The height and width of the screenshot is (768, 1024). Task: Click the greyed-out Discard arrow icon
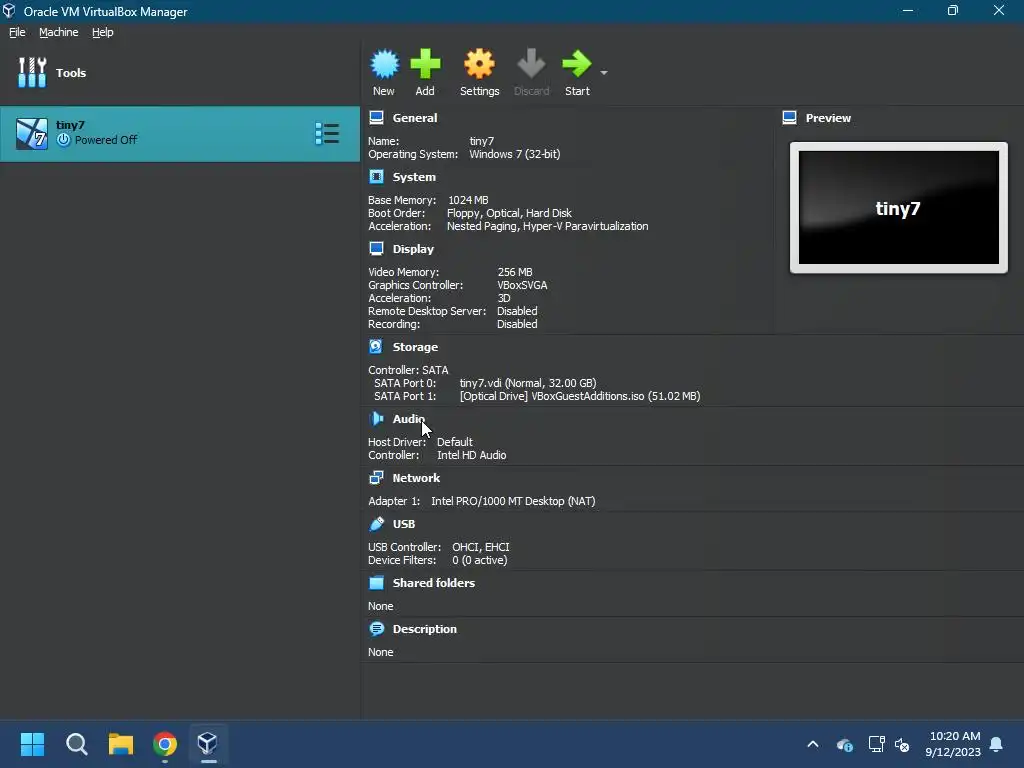tap(531, 64)
